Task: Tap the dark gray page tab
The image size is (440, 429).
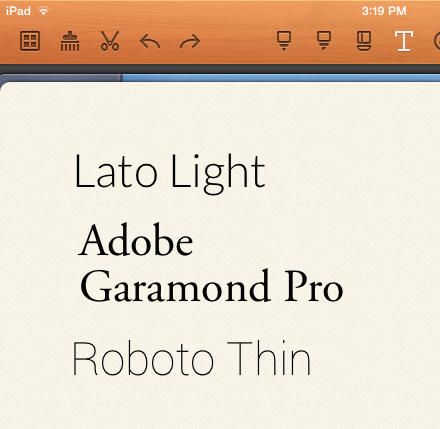Action: [61, 78]
